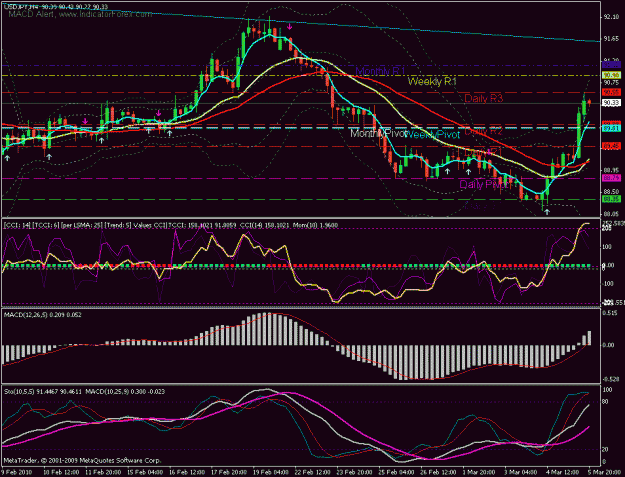Select the Daily Pivot level label

coord(483,184)
